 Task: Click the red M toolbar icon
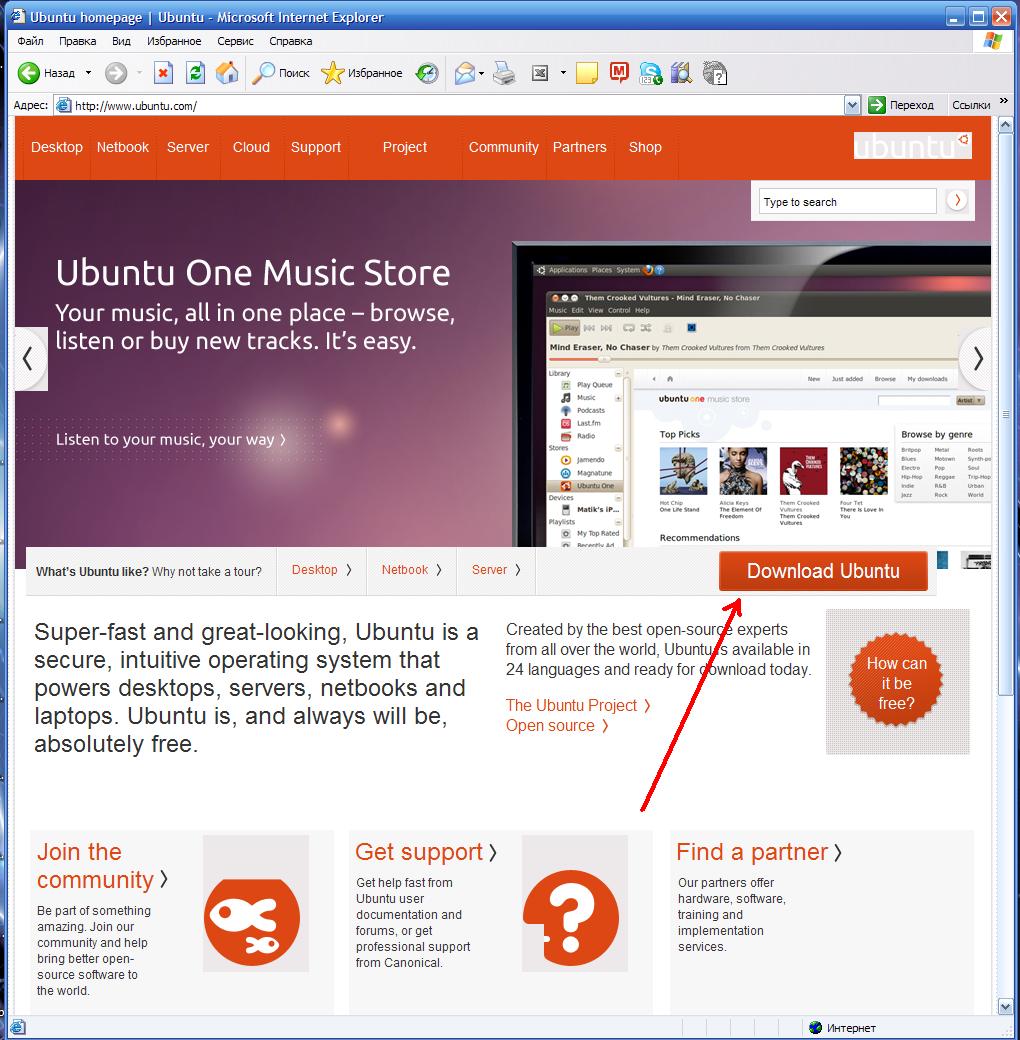pos(619,72)
